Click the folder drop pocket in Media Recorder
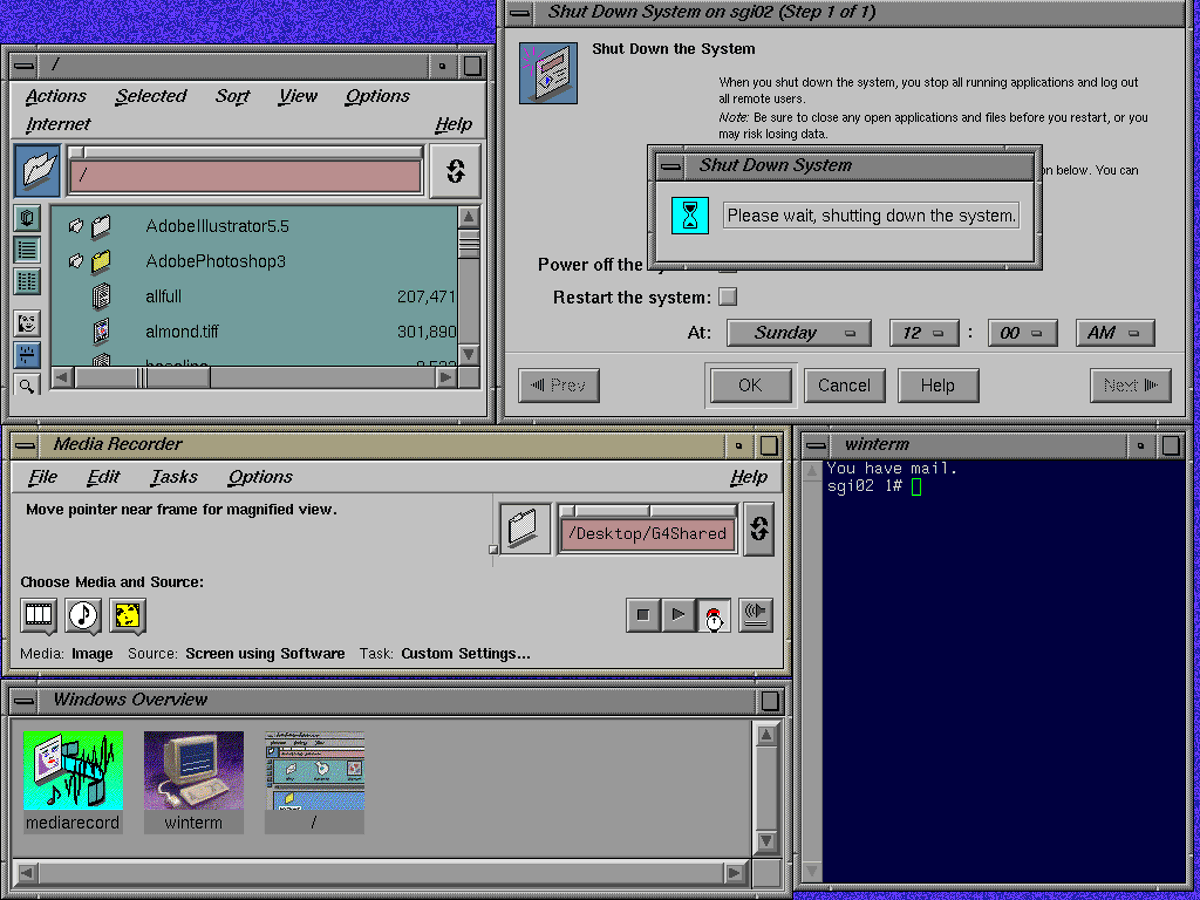The height and width of the screenshot is (900, 1200). click(525, 529)
